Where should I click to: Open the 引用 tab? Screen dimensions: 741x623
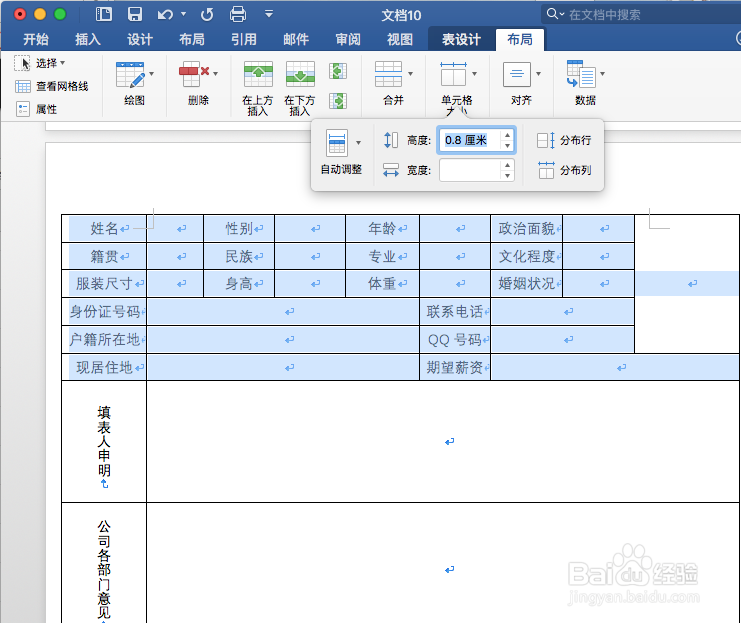pyautogui.click(x=244, y=39)
